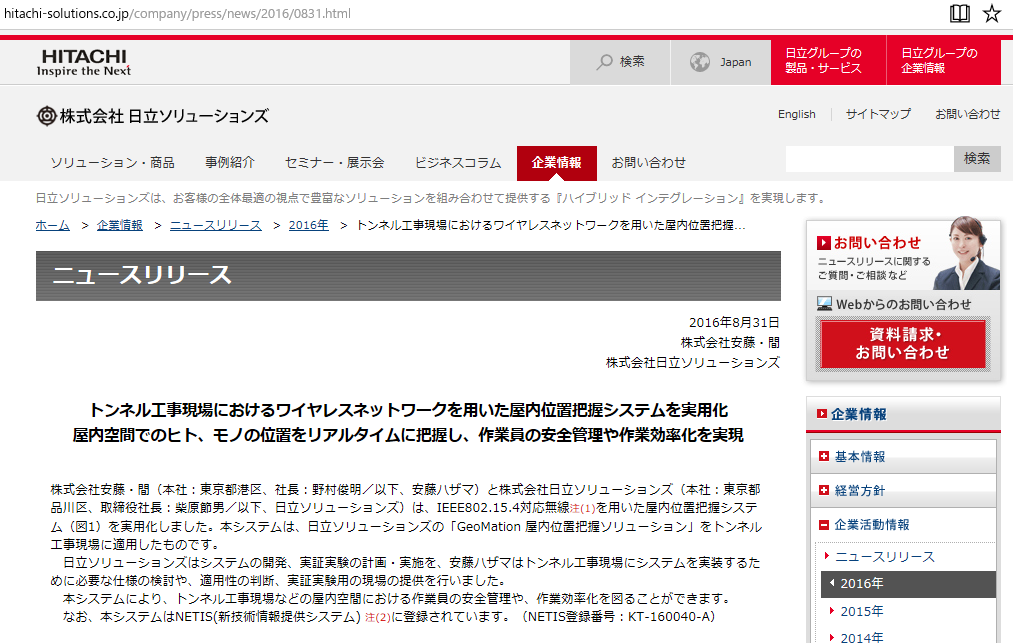Select 2016年 in sidebar list

(x=908, y=584)
